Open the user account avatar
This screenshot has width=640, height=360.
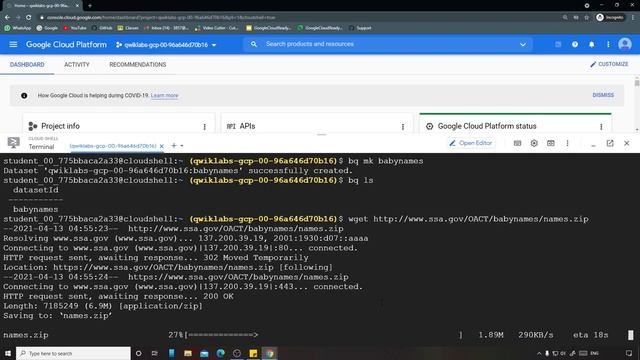point(625,44)
